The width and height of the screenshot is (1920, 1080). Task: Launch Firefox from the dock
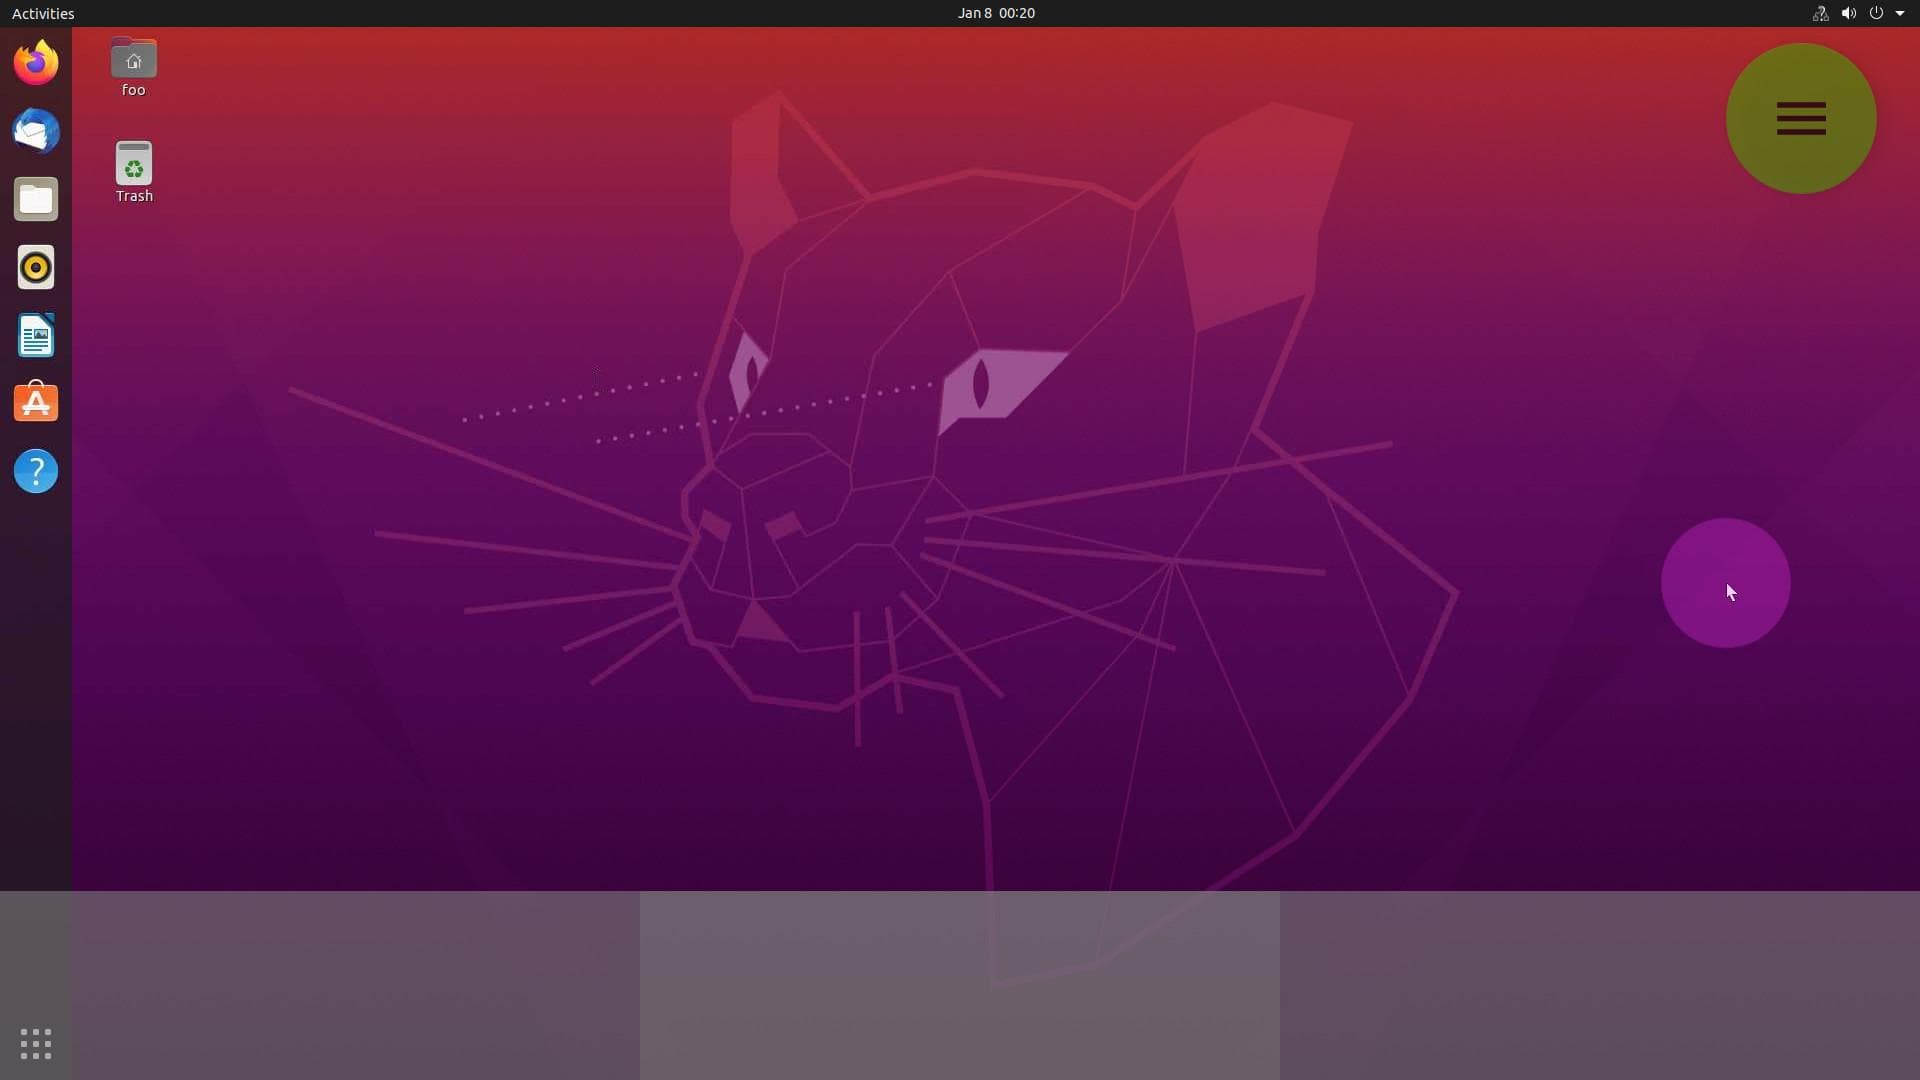click(36, 63)
